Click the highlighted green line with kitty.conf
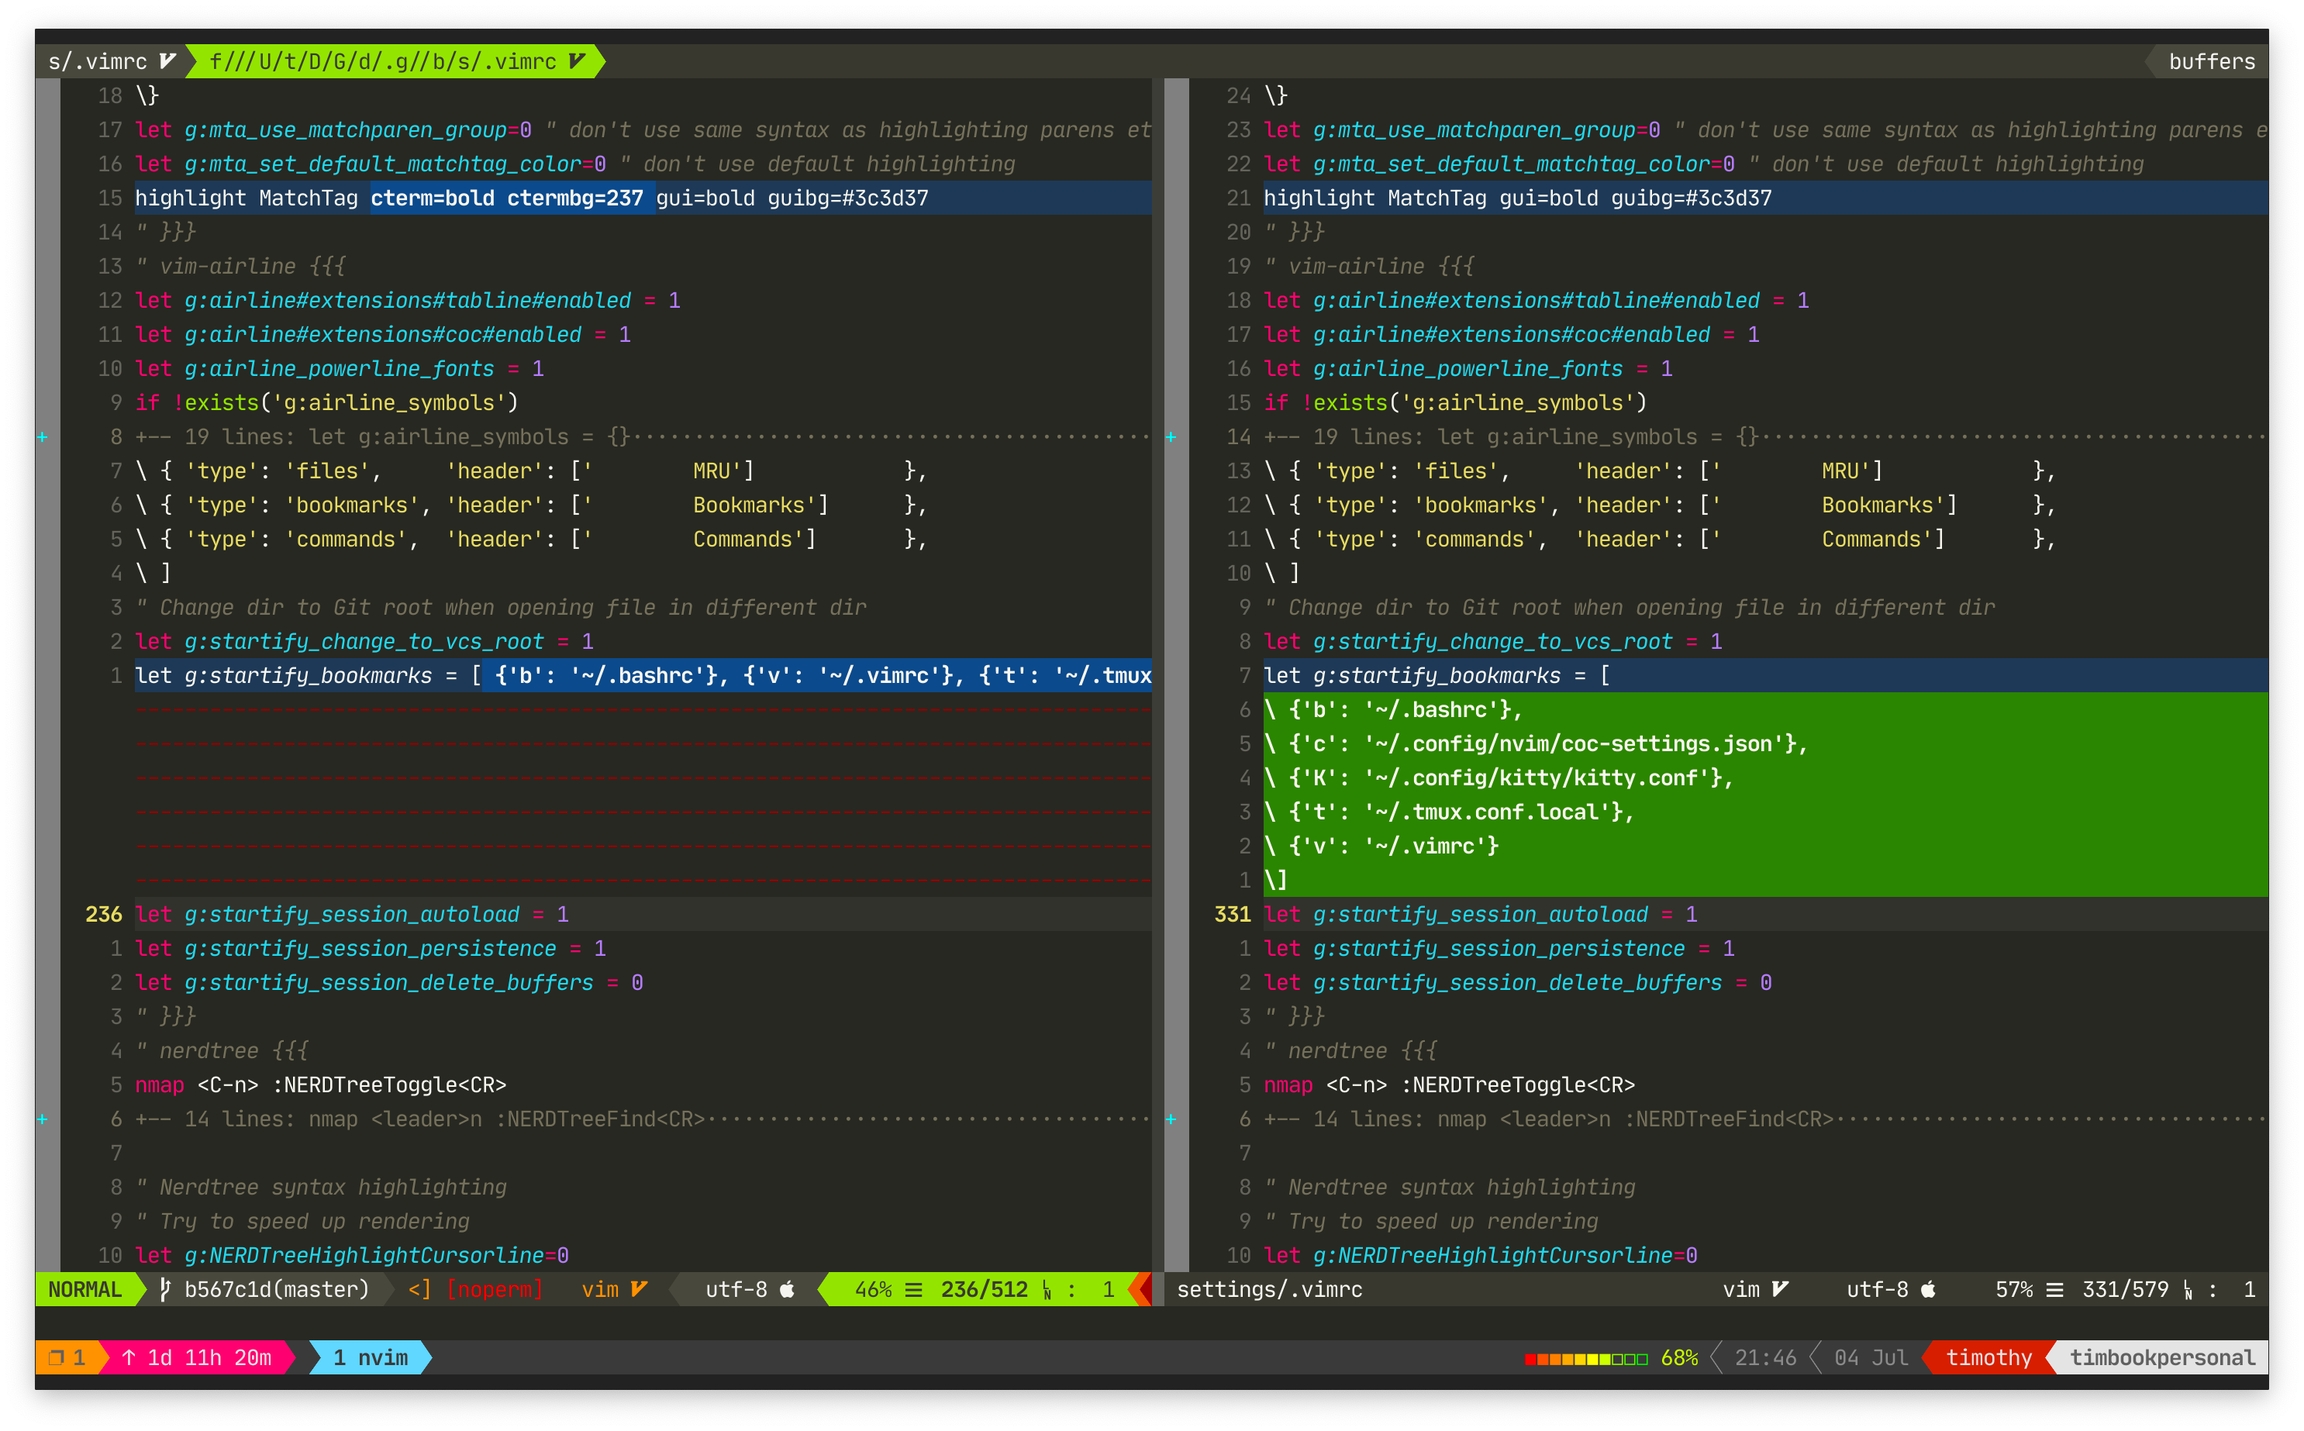 1500,778
